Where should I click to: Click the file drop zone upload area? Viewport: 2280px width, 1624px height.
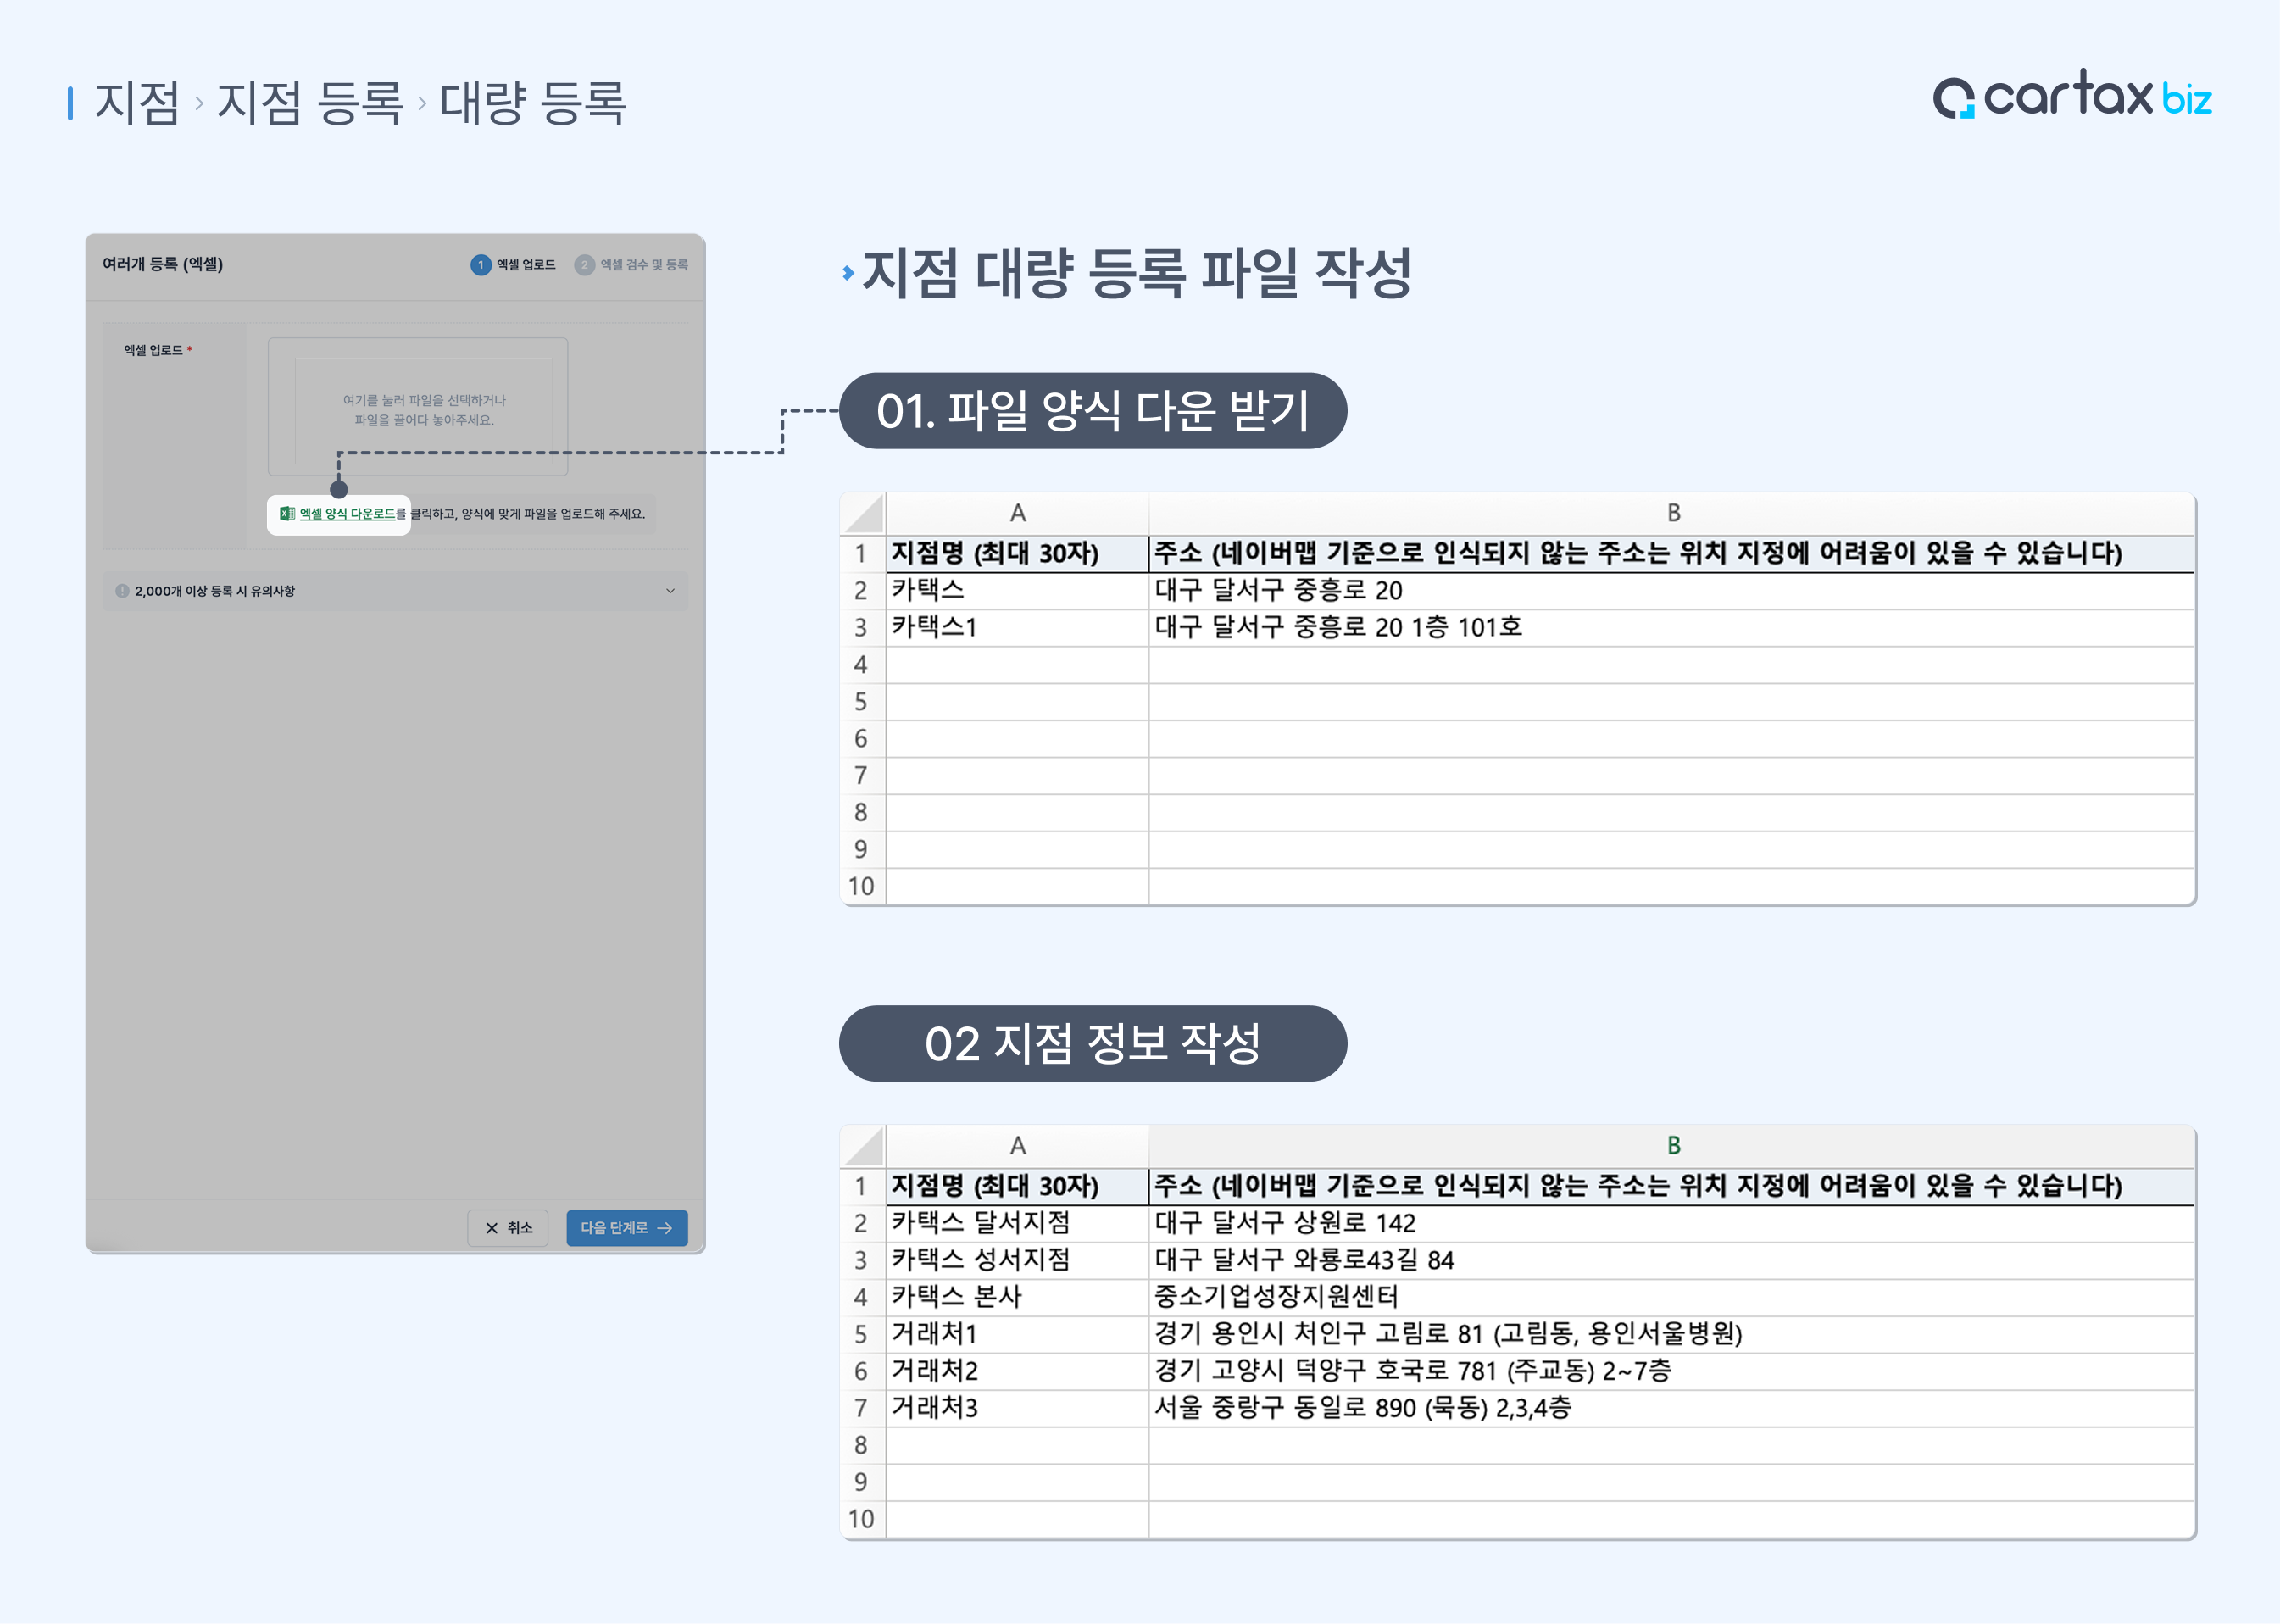click(418, 408)
